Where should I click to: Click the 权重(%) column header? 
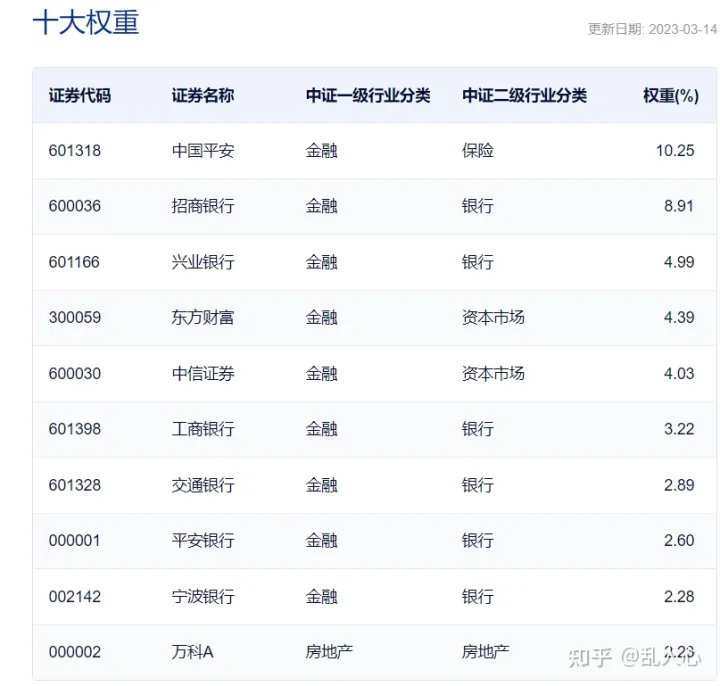pyautogui.click(x=671, y=96)
